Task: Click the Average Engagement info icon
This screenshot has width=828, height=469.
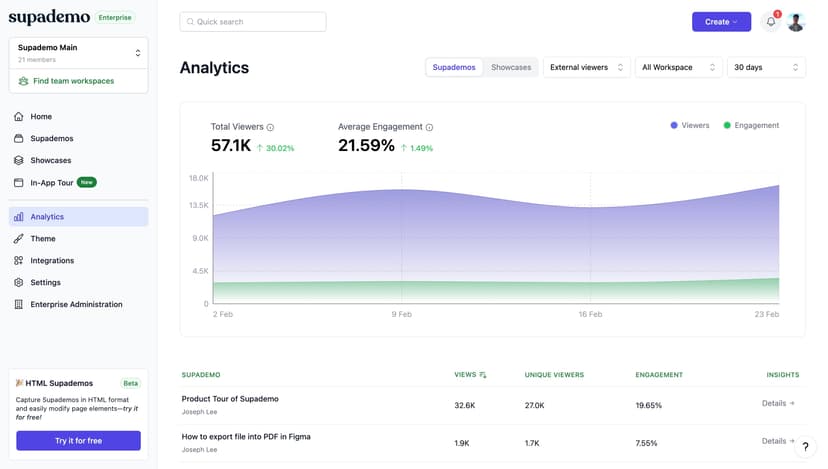Action: point(429,127)
